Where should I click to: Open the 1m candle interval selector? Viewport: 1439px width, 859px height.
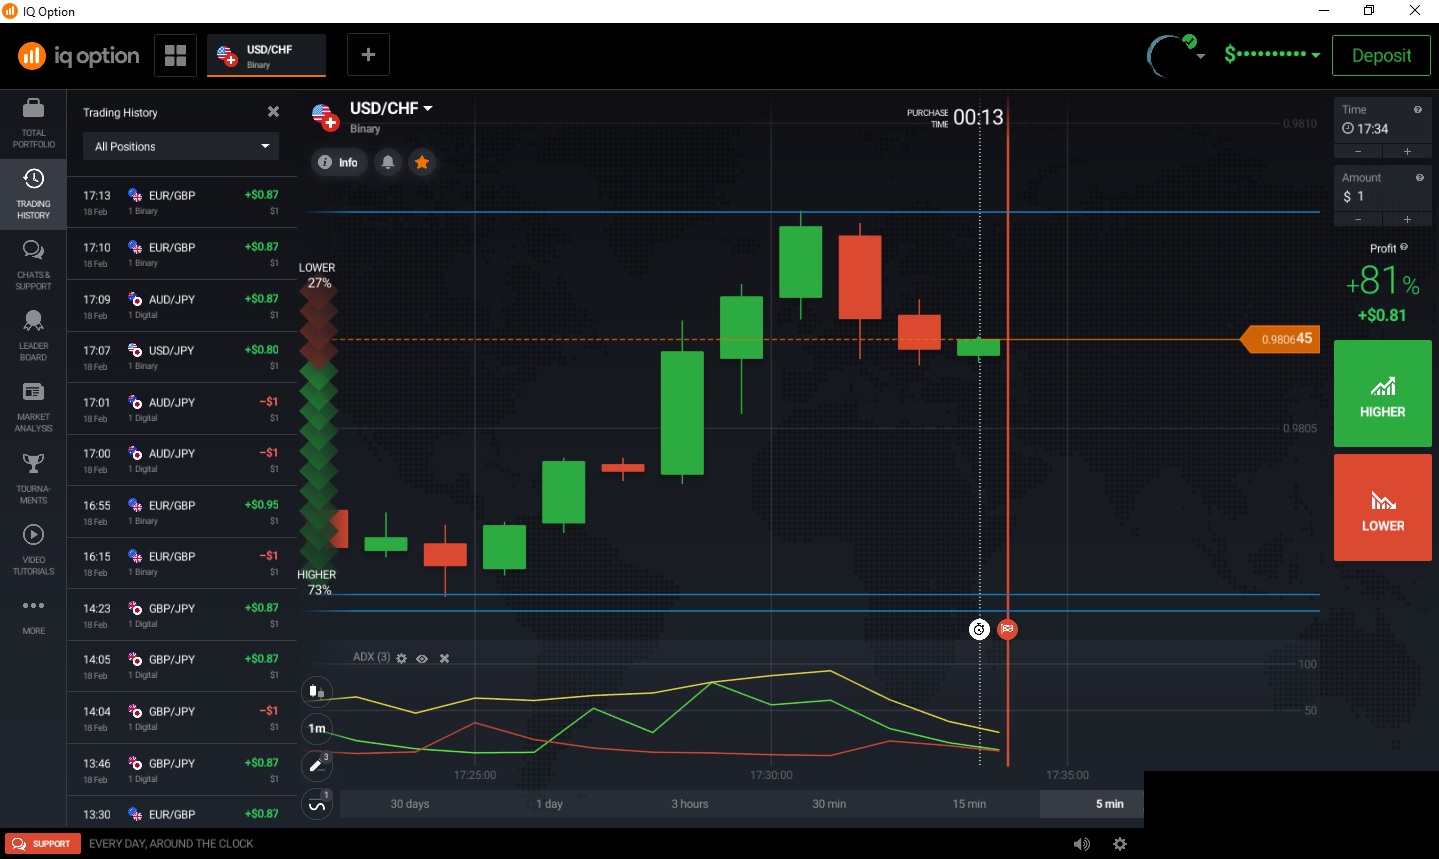pos(317,728)
